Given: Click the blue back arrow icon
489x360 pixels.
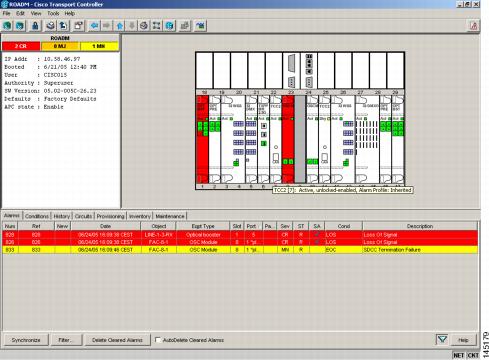Looking at the screenshot, I should 95,25.
